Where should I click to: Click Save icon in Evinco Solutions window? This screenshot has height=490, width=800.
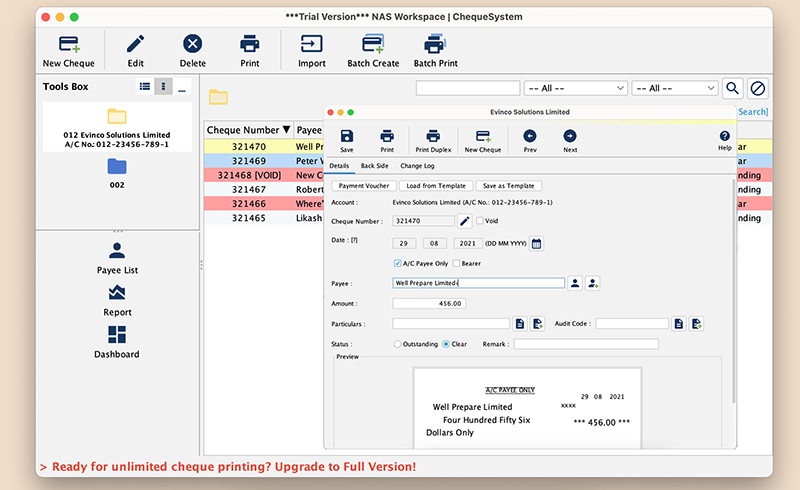click(x=347, y=136)
